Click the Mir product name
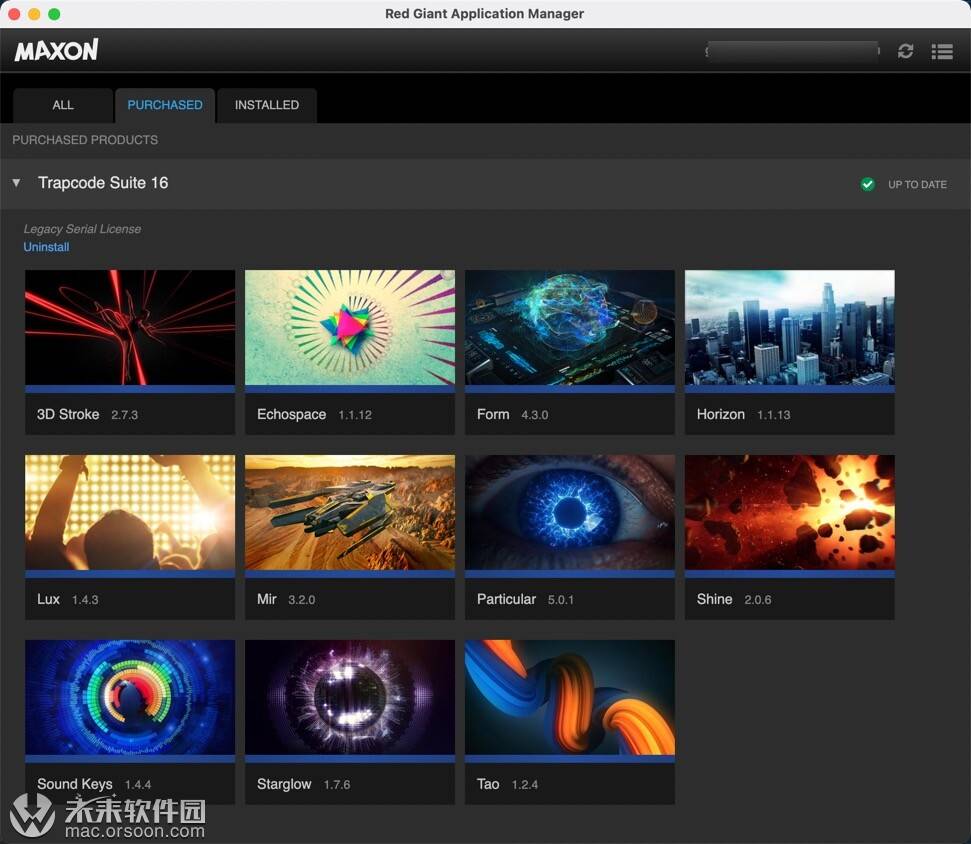Image resolution: width=971 pixels, height=844 pixels. click(x=267, y=599)
